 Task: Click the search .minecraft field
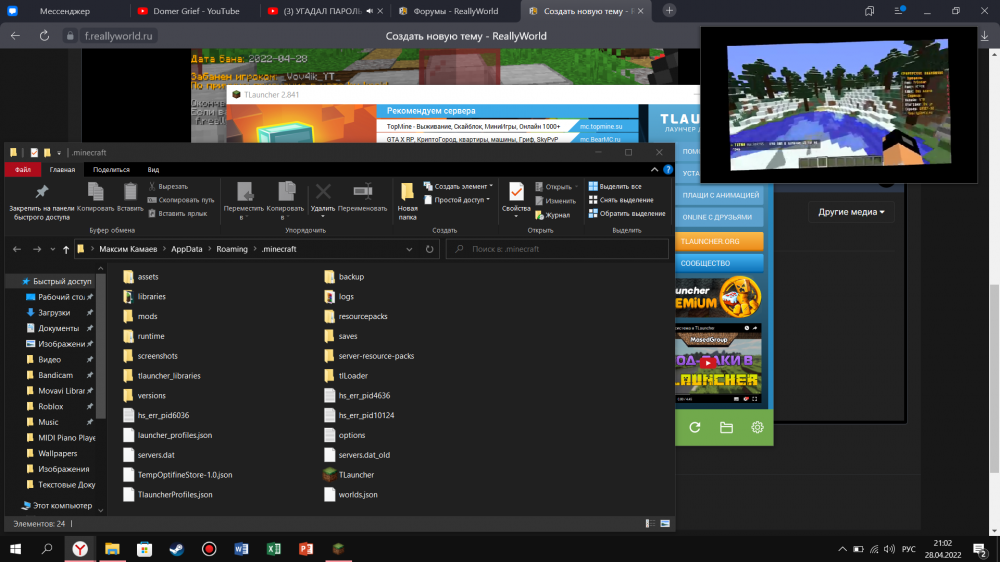coord(557,249)
